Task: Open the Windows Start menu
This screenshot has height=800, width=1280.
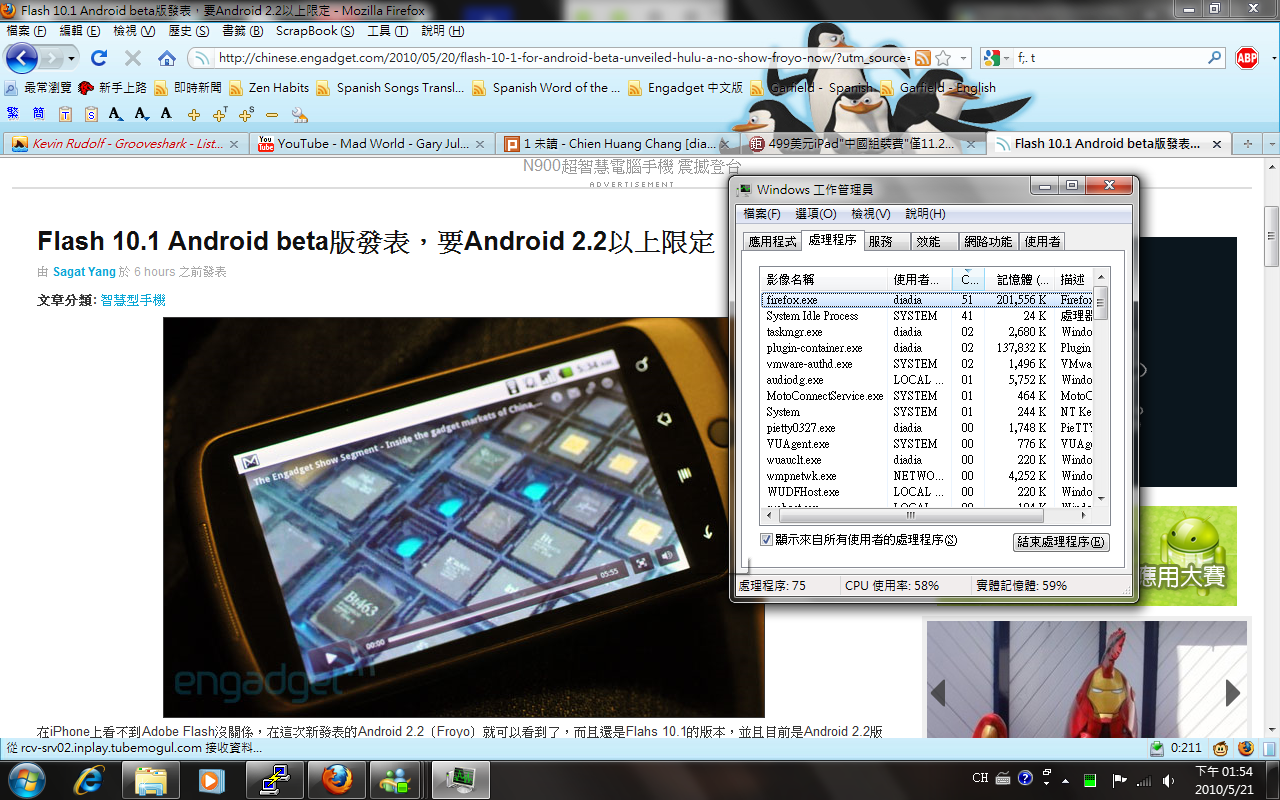Action: (x=26, y=779)
